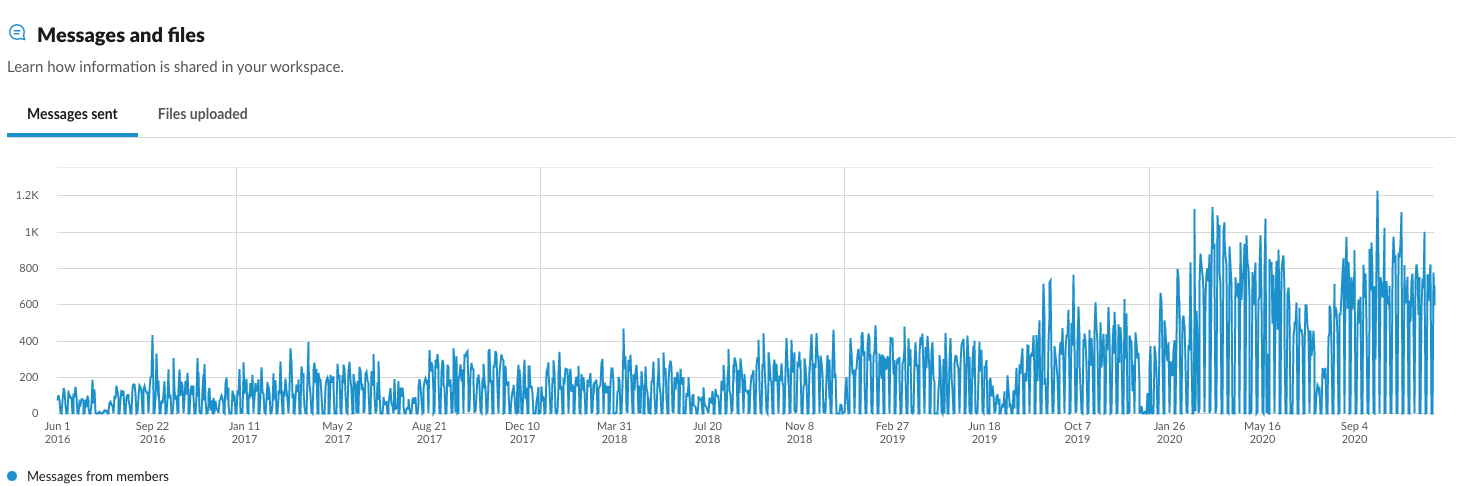1462x486 pixels.
Task: Click the Messages and files chat icon
Action: coord(16,33)
